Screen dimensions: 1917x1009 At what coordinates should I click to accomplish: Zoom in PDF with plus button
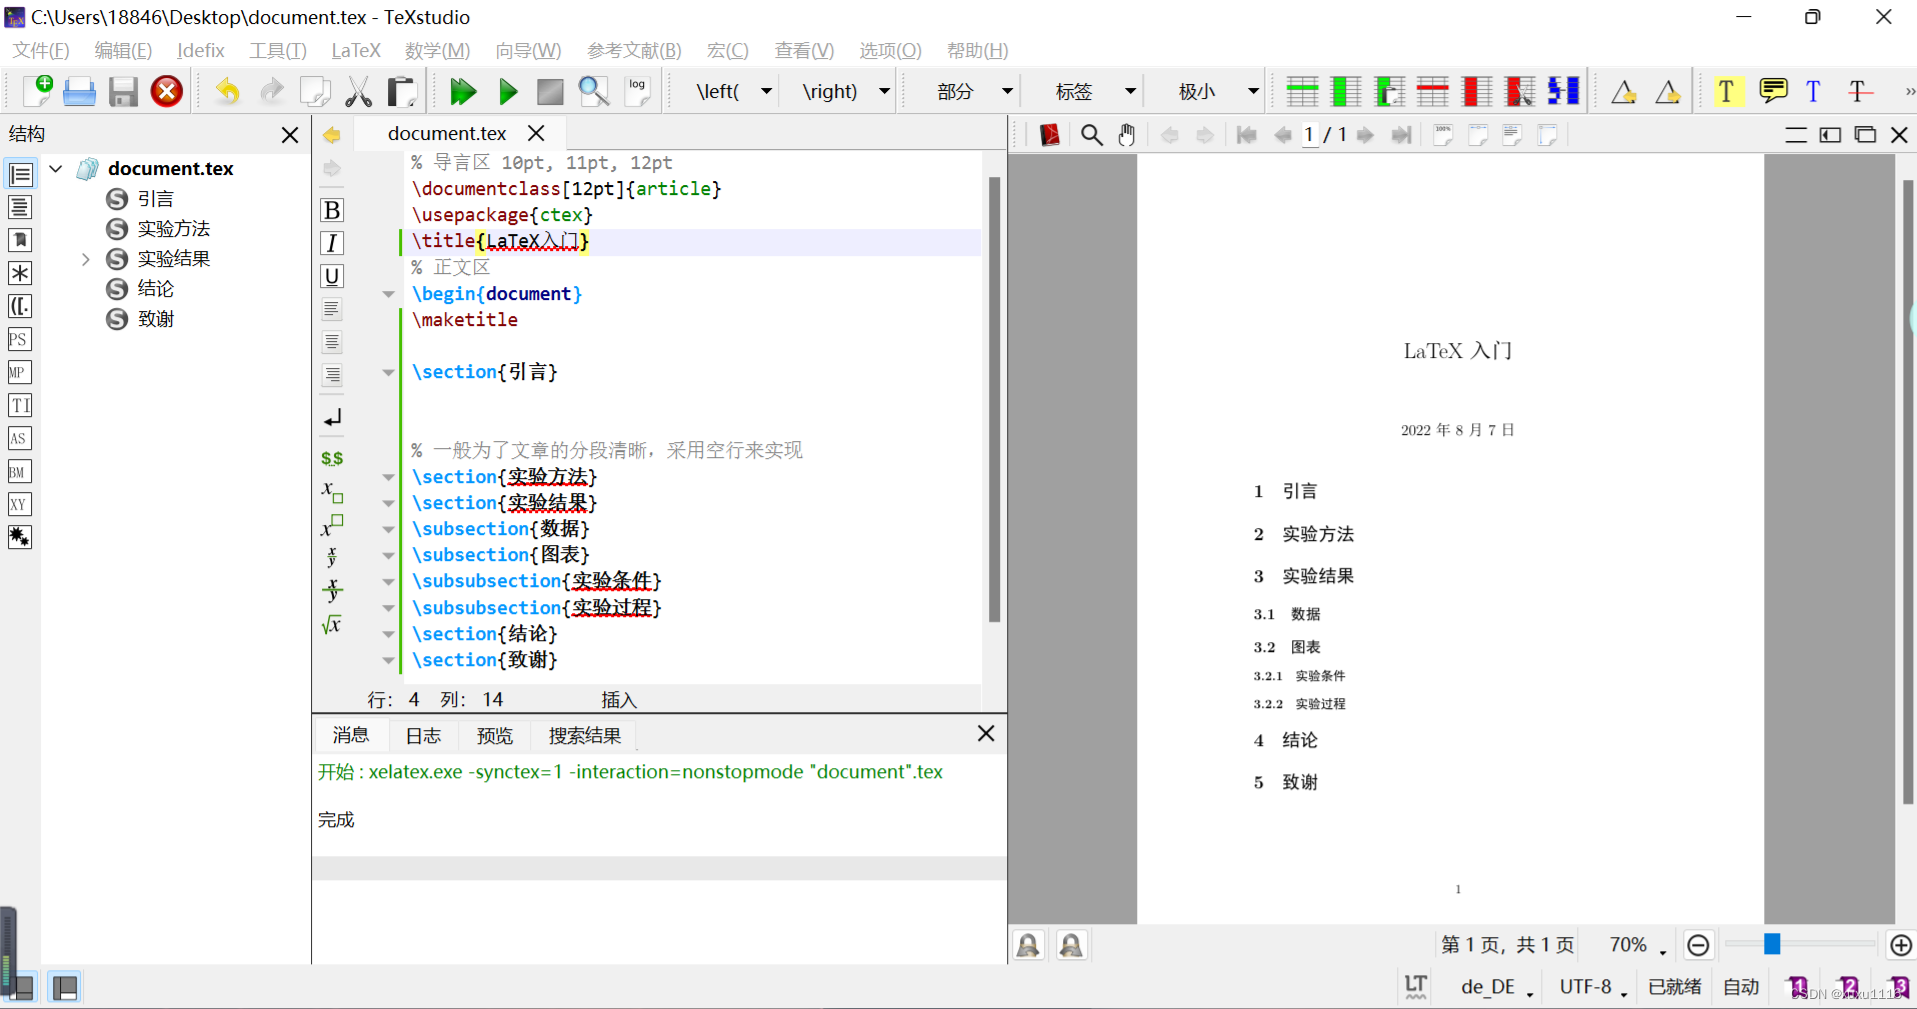pyautogui.click(x=1901, y=945)
